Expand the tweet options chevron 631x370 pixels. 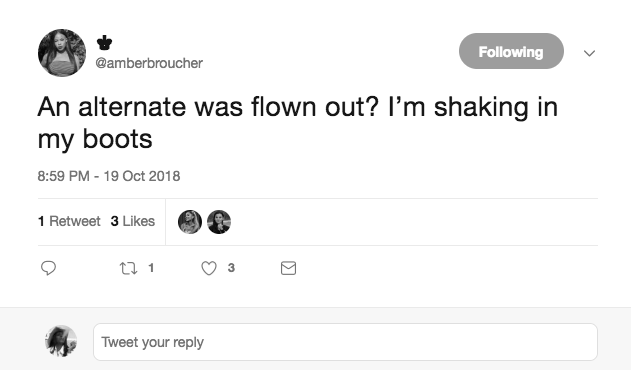(589, 53)
